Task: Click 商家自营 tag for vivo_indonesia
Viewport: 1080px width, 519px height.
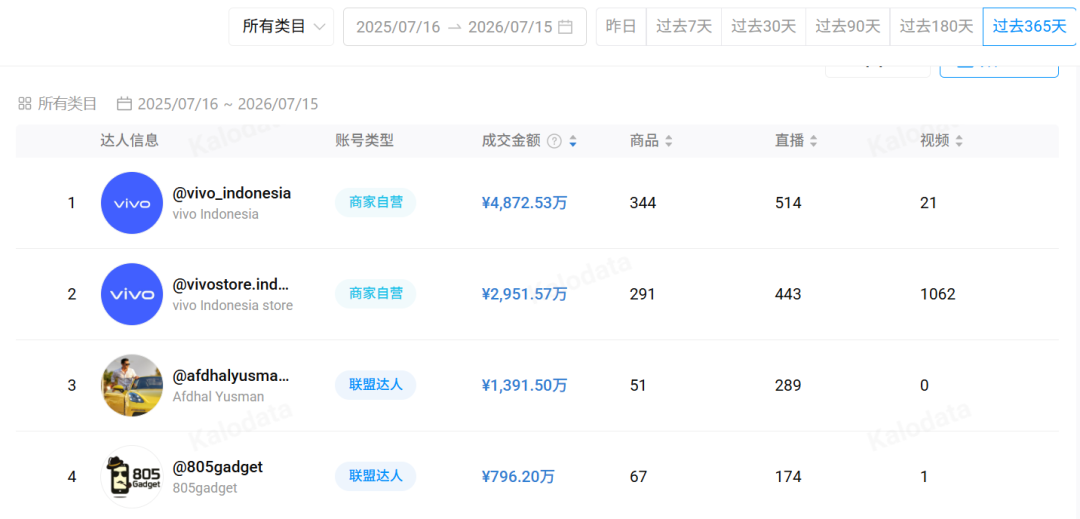Action: coord(375,202)
